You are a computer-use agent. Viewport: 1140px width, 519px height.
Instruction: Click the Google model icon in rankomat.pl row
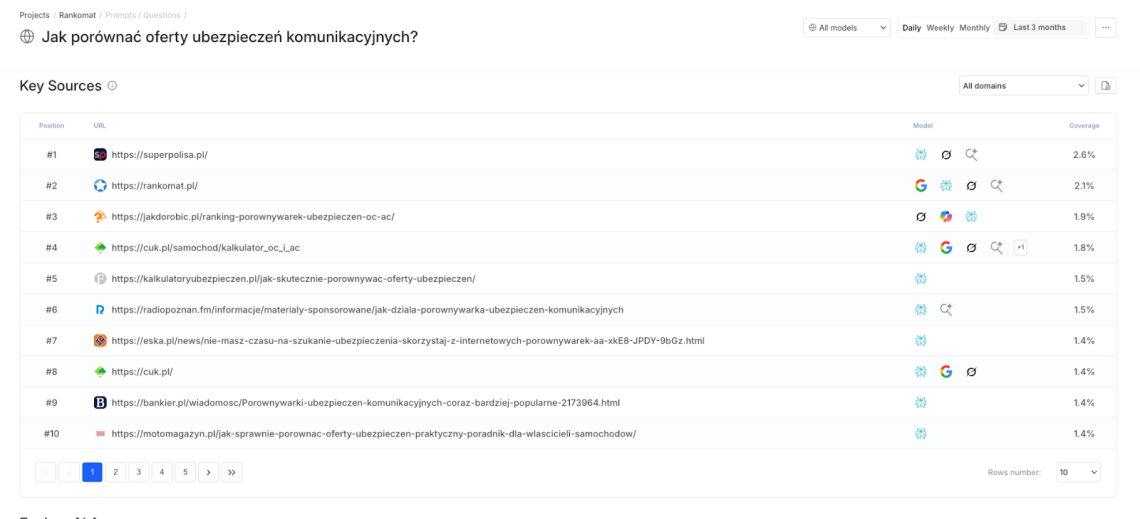pos(921,185)
